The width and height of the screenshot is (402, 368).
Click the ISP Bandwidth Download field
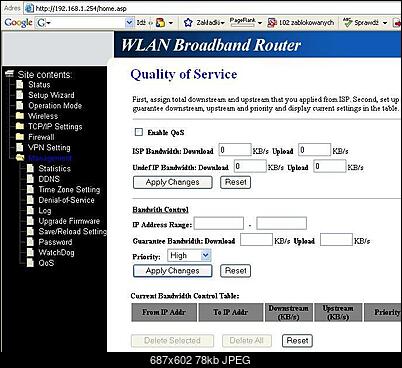[235, 150]
